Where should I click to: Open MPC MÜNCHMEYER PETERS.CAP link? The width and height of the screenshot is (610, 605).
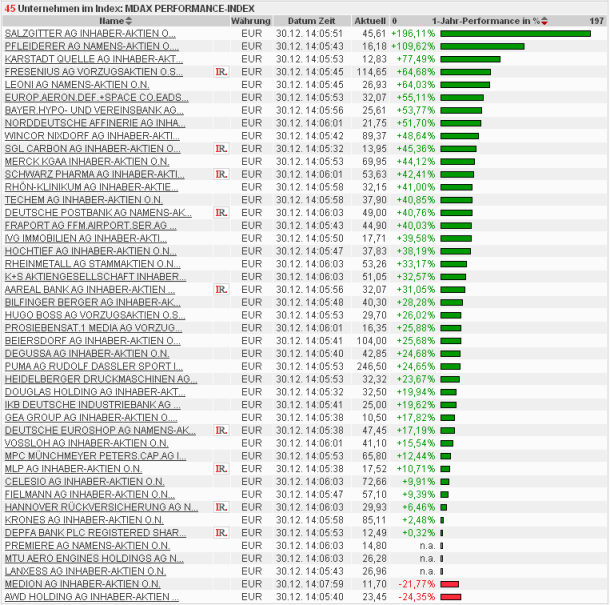[x=95, y=456]
